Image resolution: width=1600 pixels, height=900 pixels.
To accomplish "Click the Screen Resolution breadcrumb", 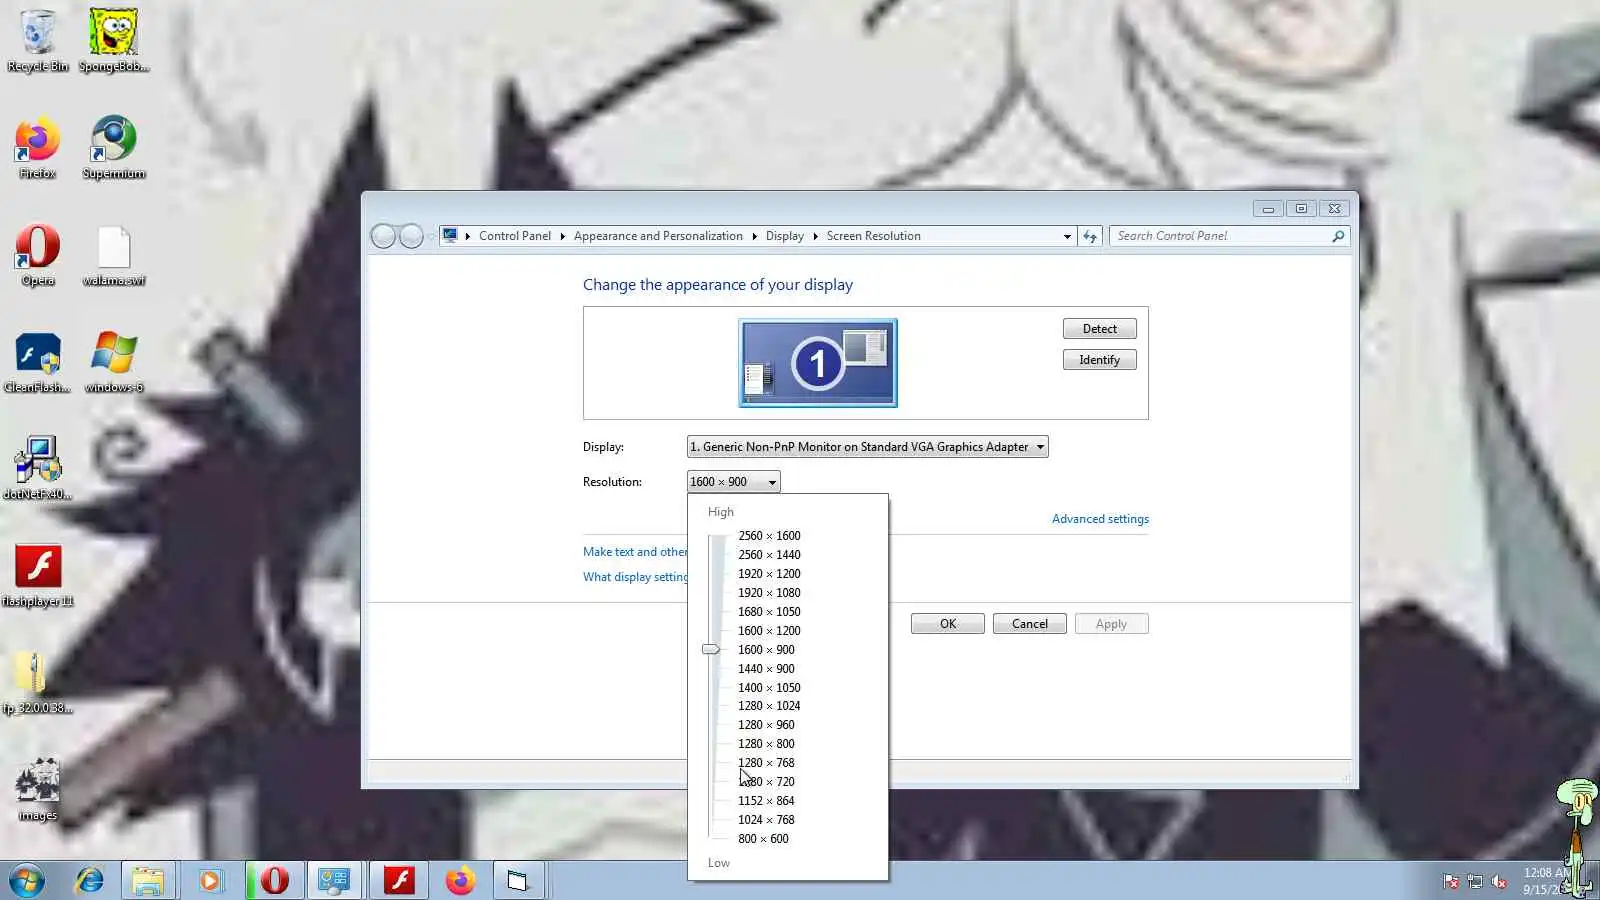I will 874,236.
